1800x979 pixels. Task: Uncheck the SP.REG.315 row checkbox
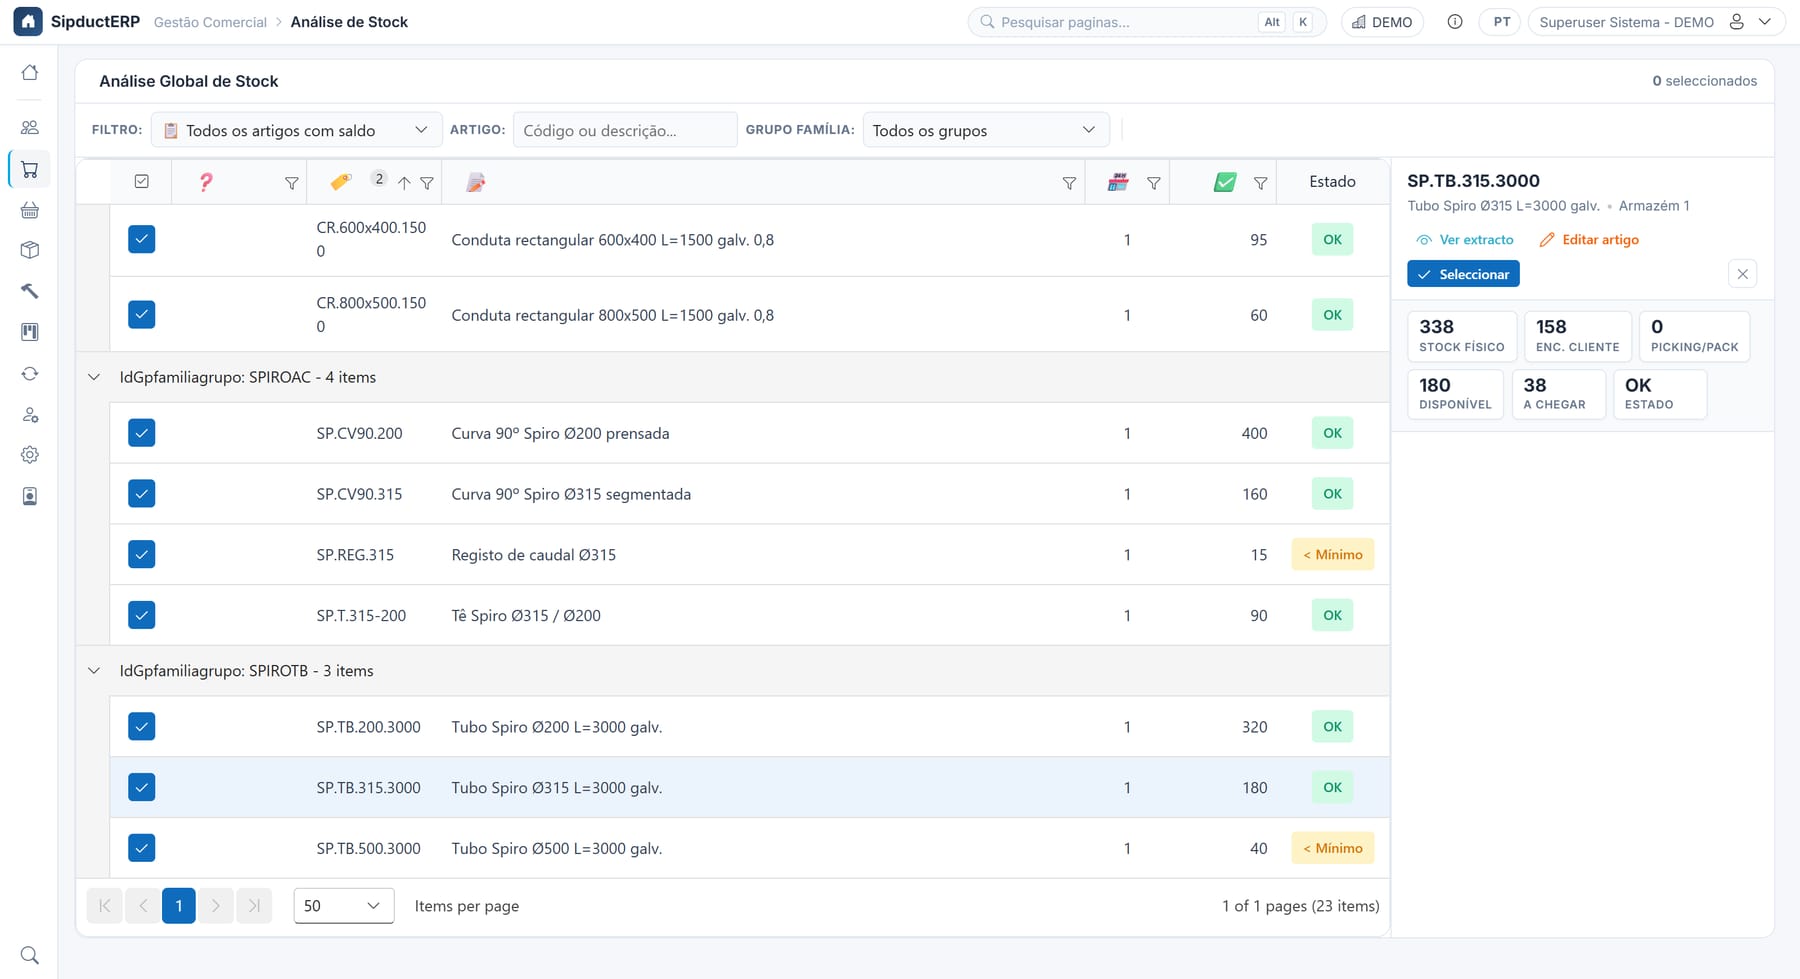tap(142, 554)
